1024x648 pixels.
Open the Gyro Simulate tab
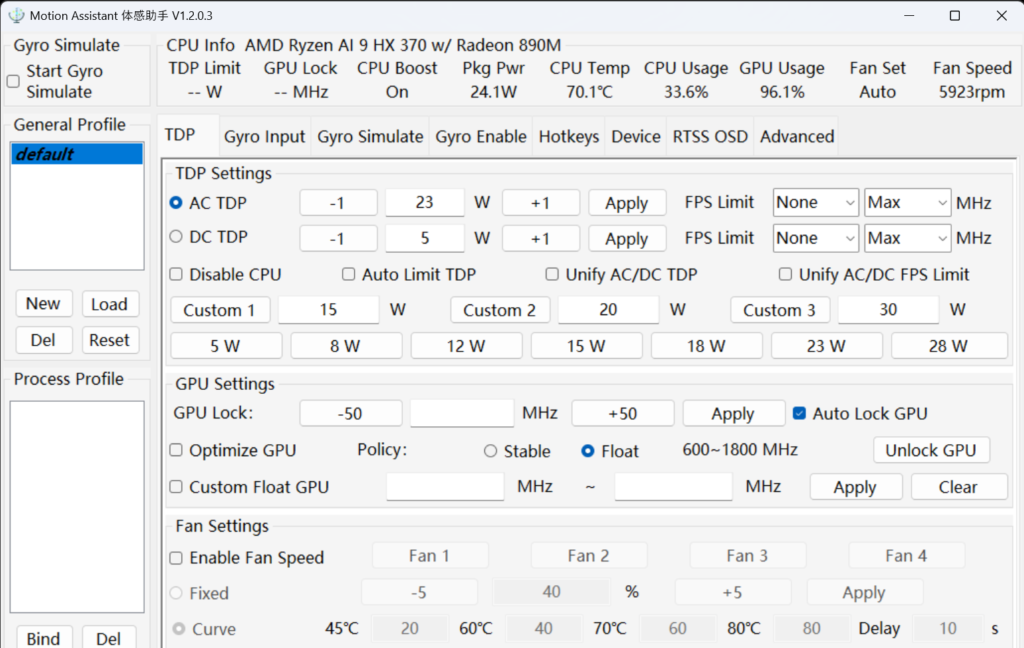point(370,137)
